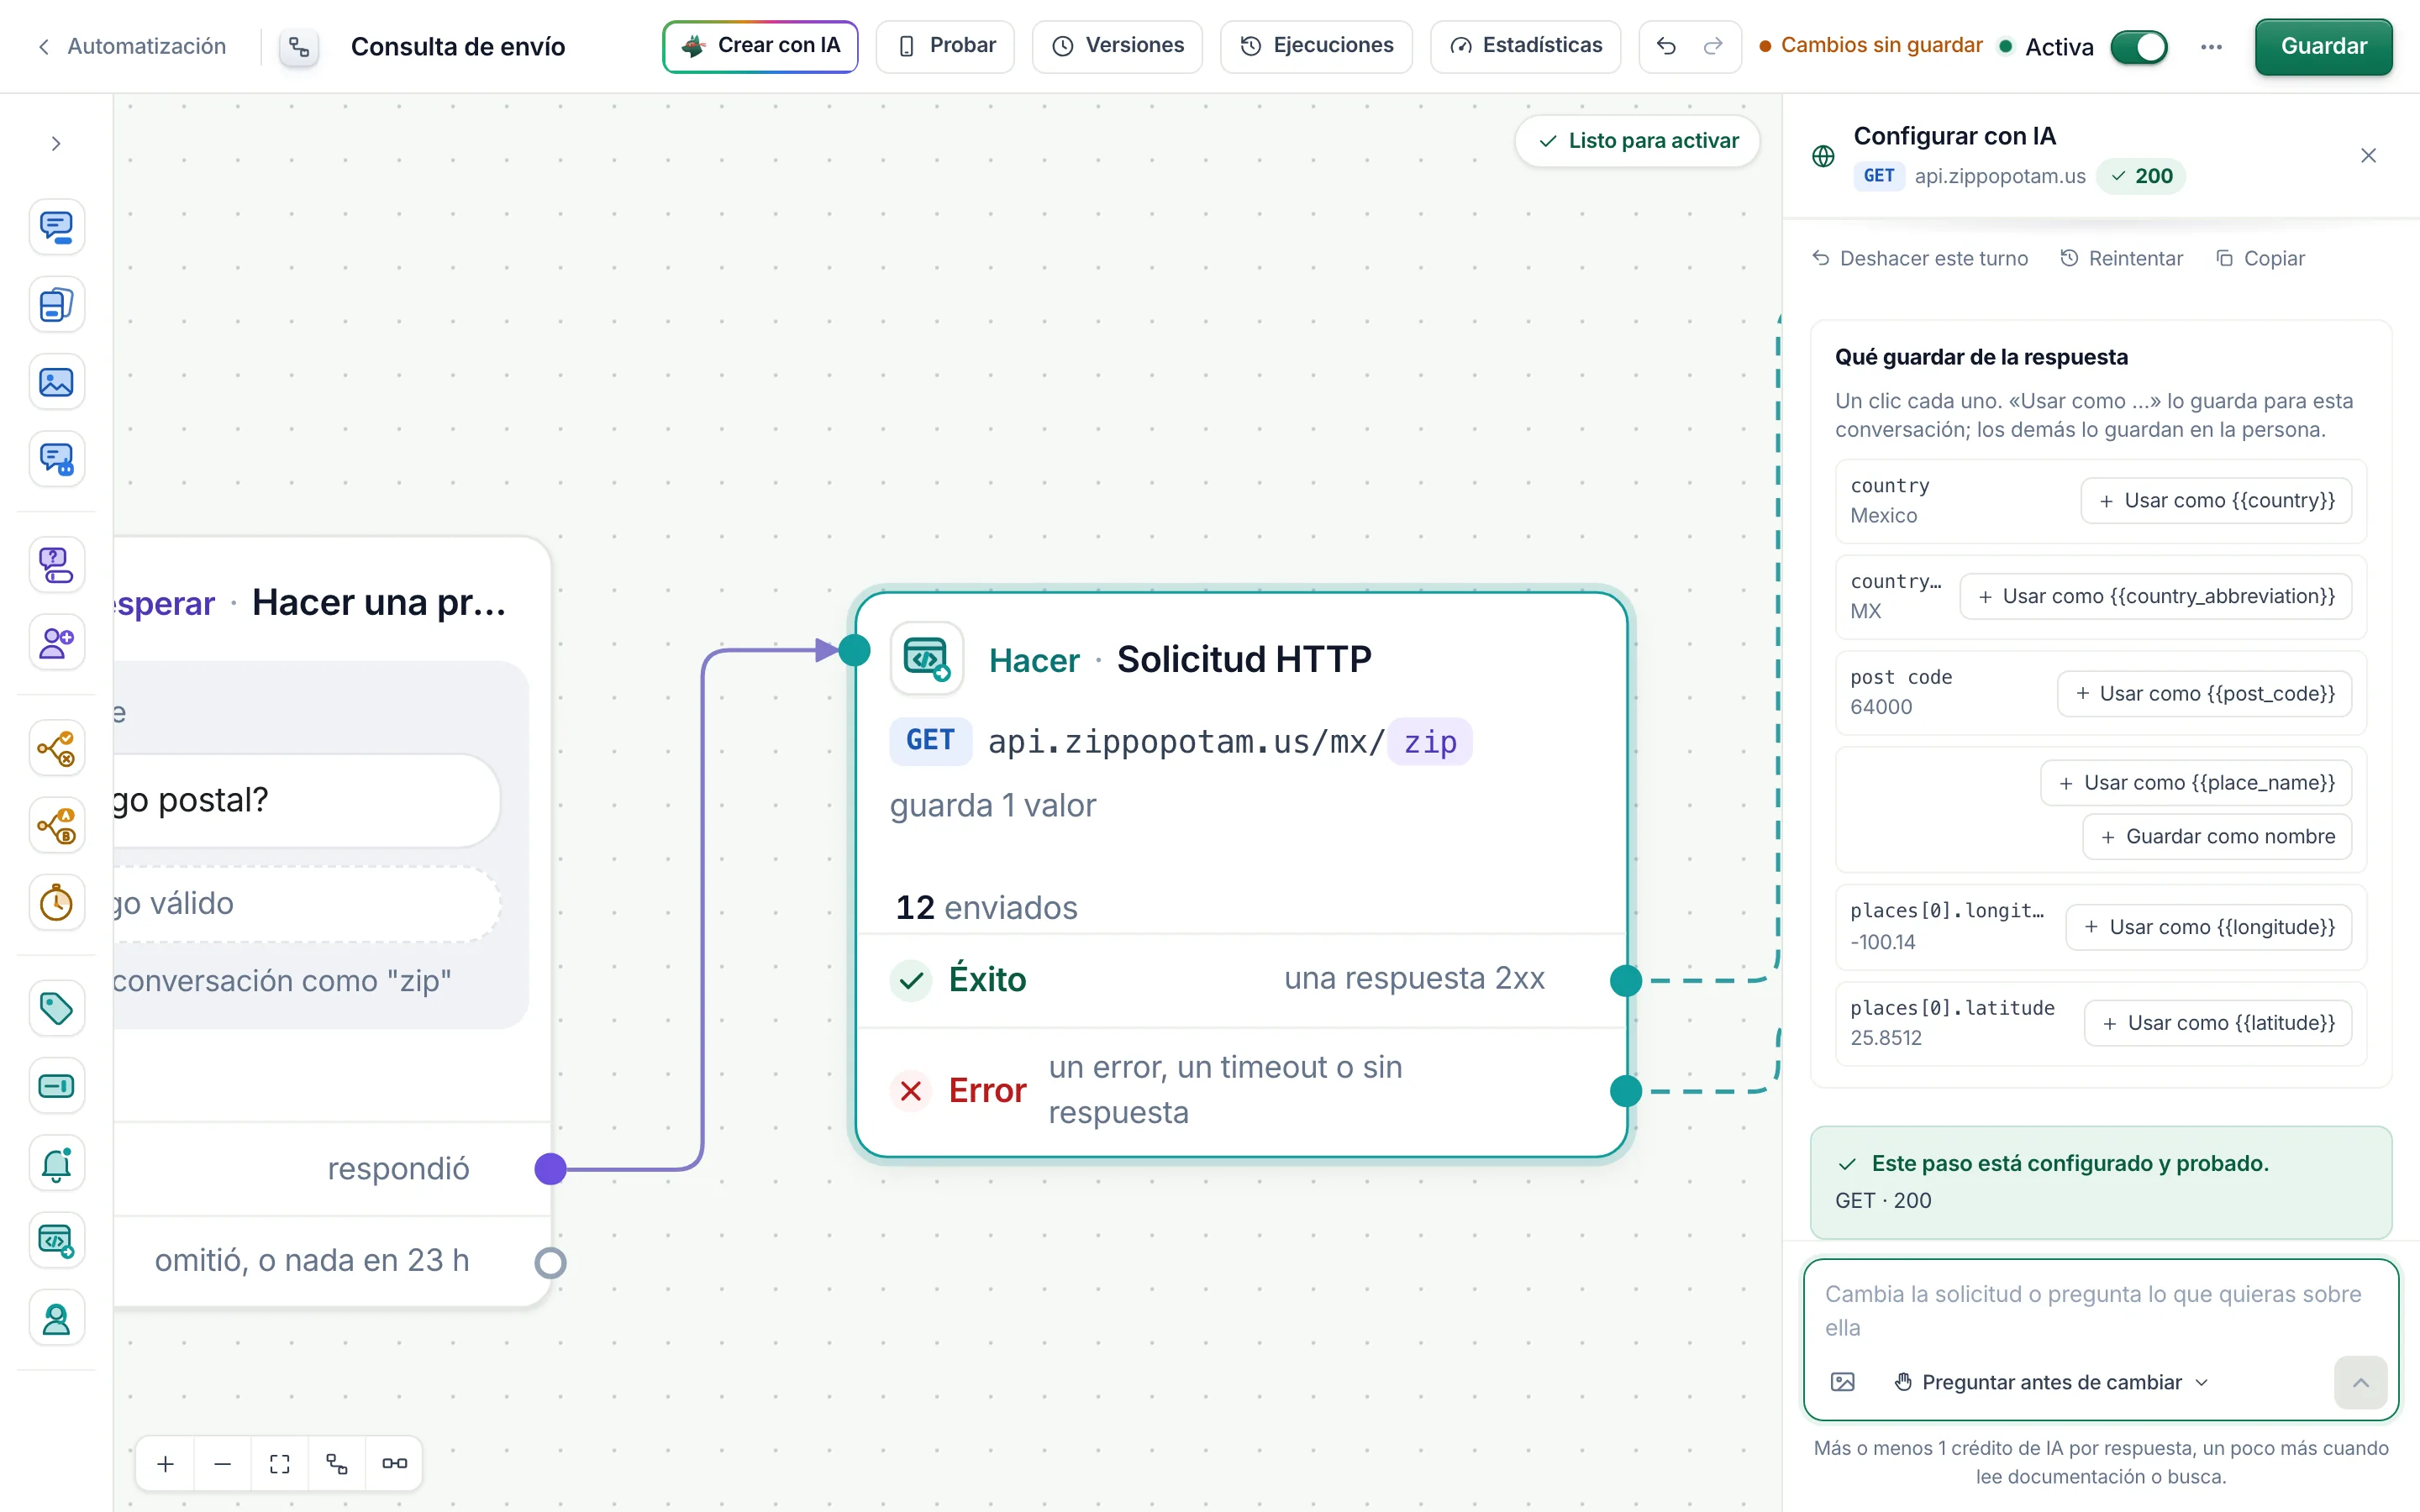Image resolution: width=2420 pixels, height=1512 pixels.
Task: Select the tag block icon
Action: coord(56,1008)
